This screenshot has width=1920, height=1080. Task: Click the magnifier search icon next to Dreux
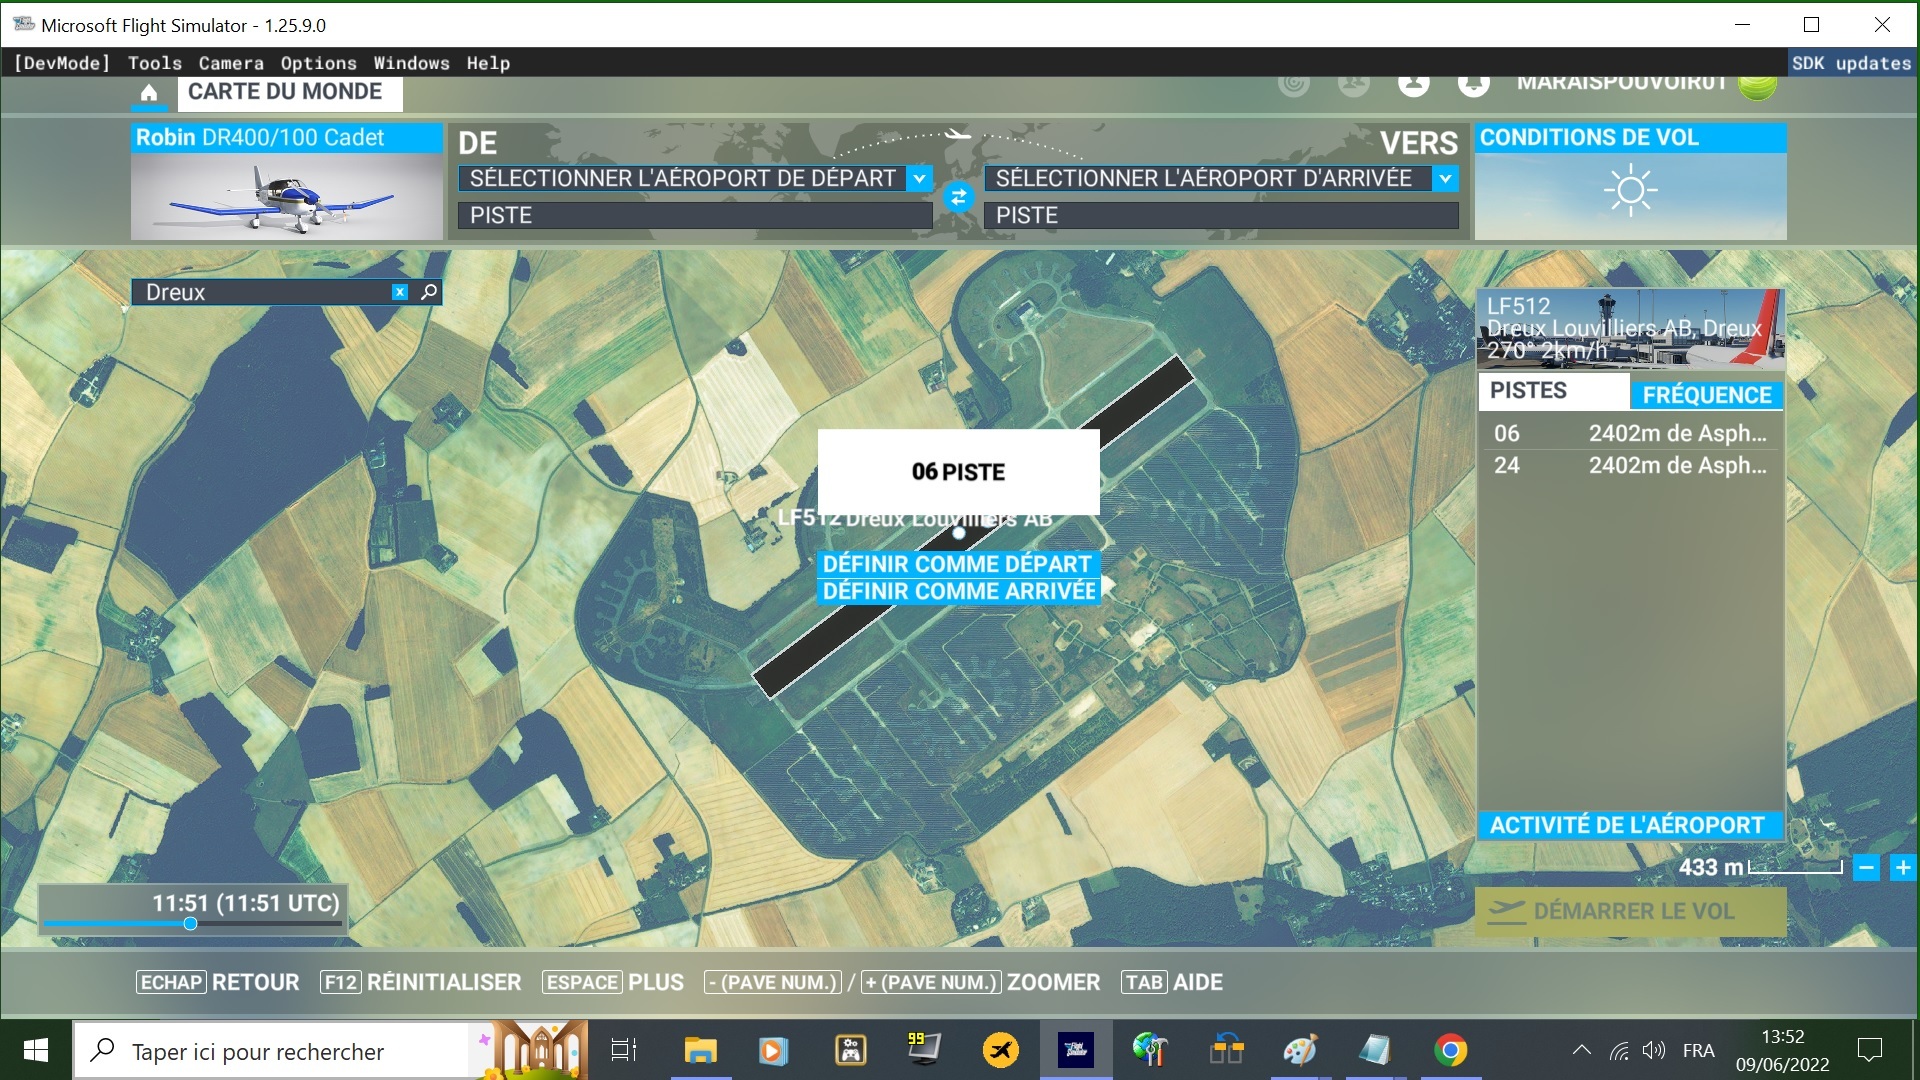point(429,292)
